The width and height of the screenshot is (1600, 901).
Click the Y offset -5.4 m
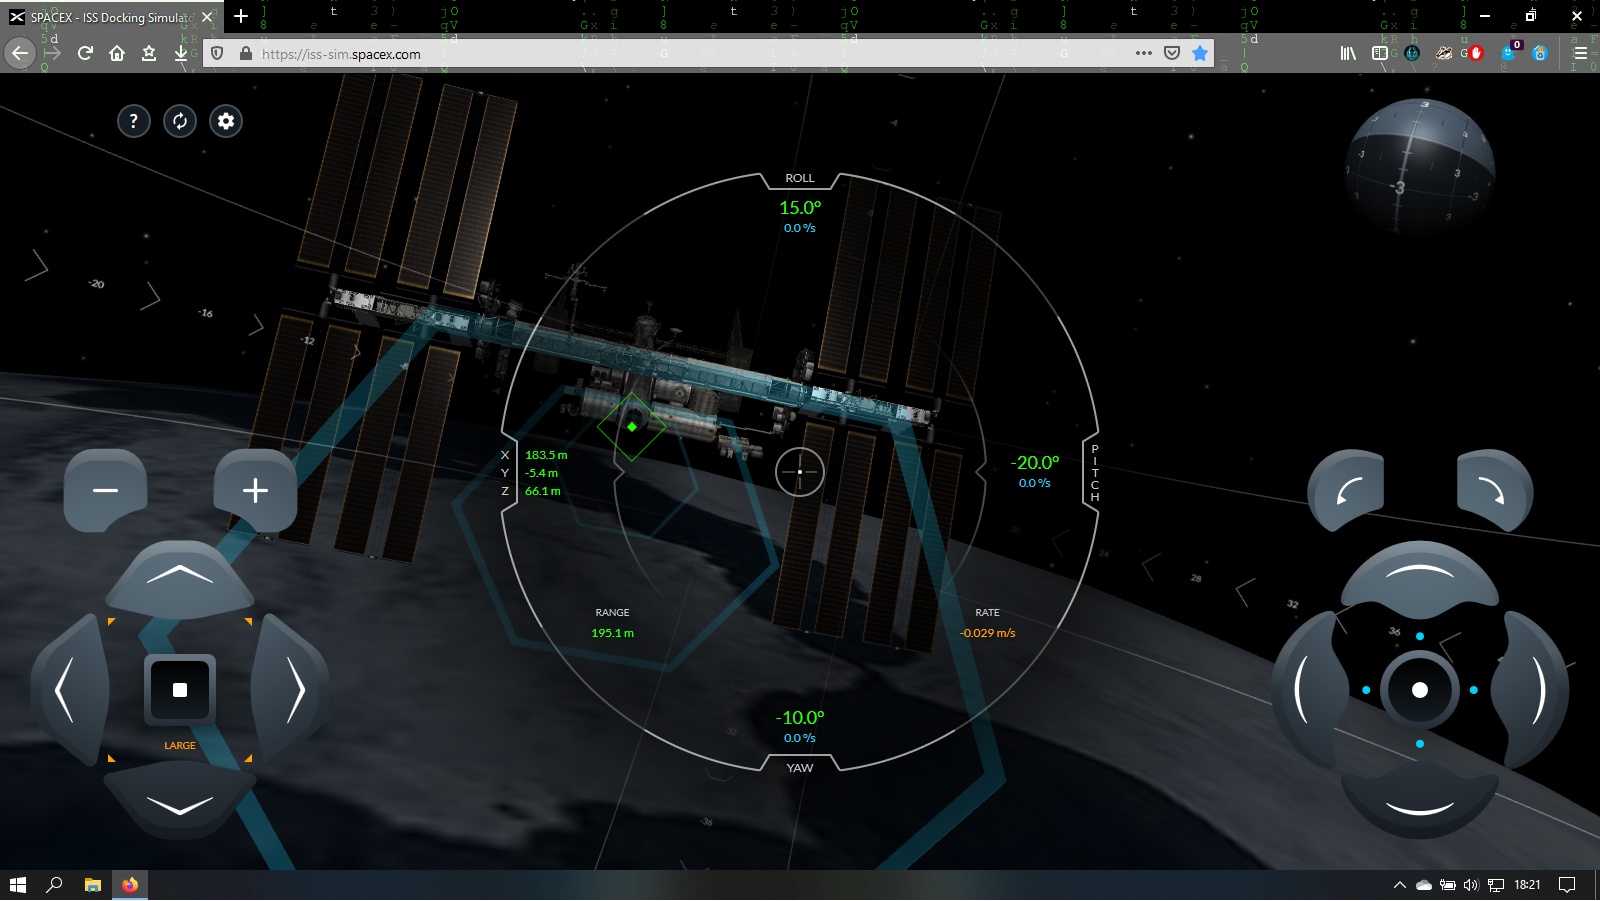[x=542, y=473]
